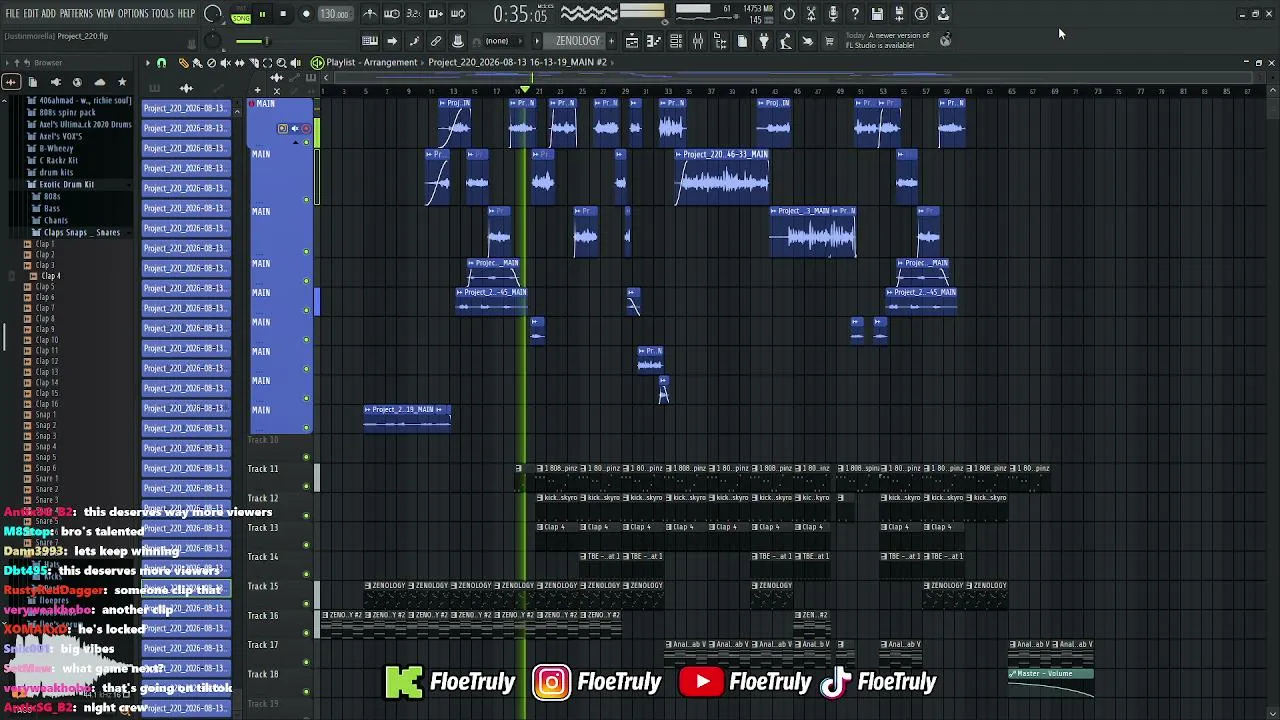The height and width of the screenshot is (720, 1280).
Task: Open the ZENOLOGY channel selector
Action: [x=578, y=41]
